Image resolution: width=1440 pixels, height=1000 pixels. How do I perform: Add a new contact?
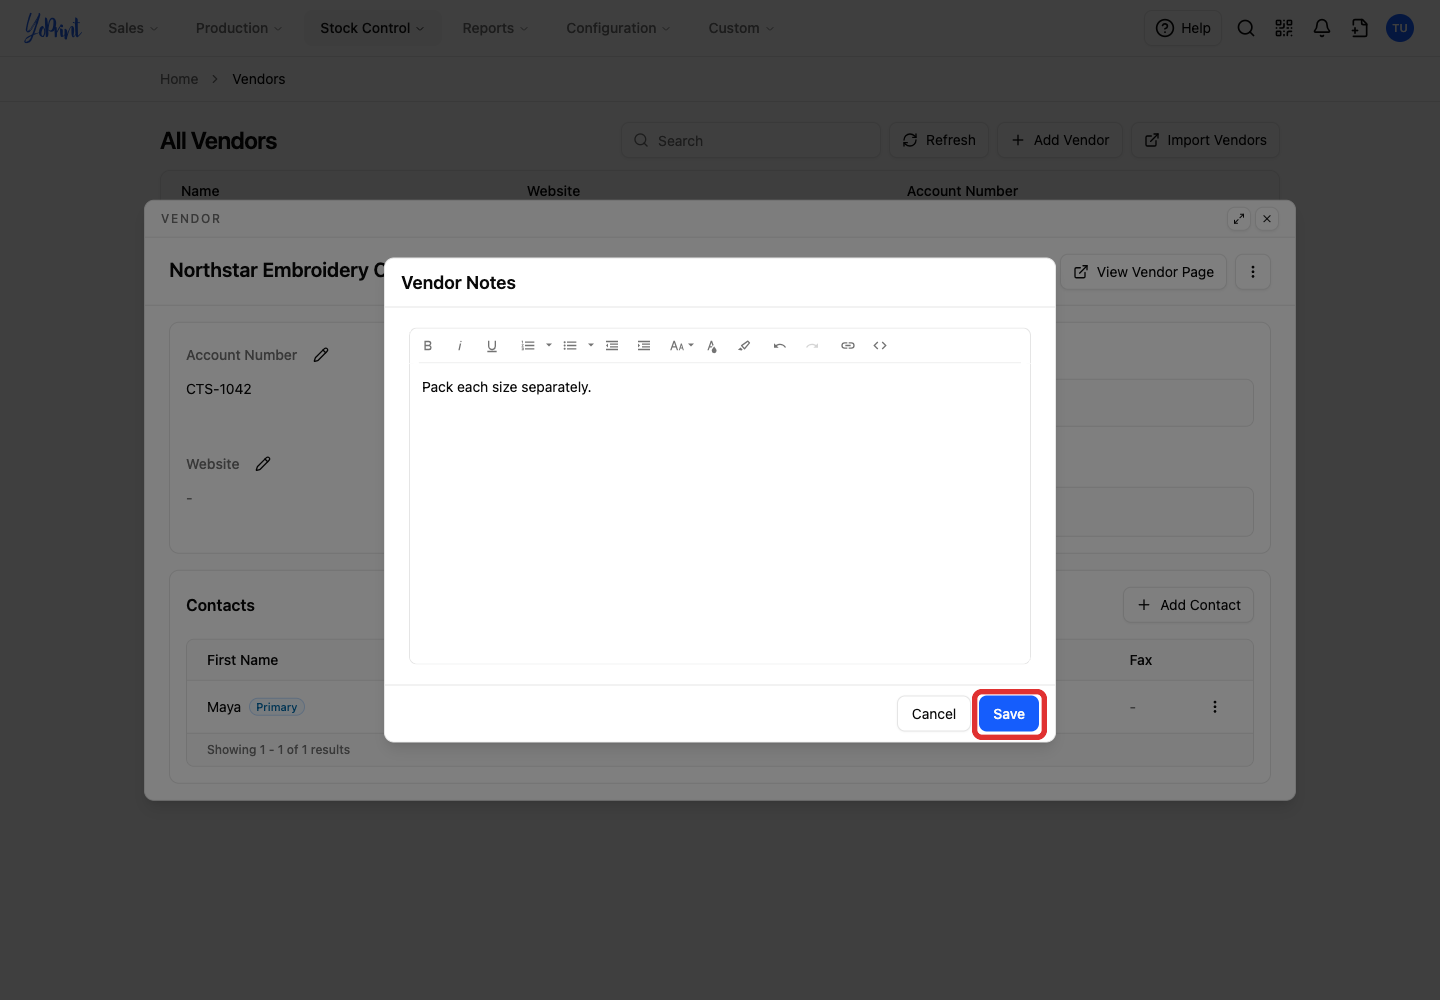pos(1188,605)
